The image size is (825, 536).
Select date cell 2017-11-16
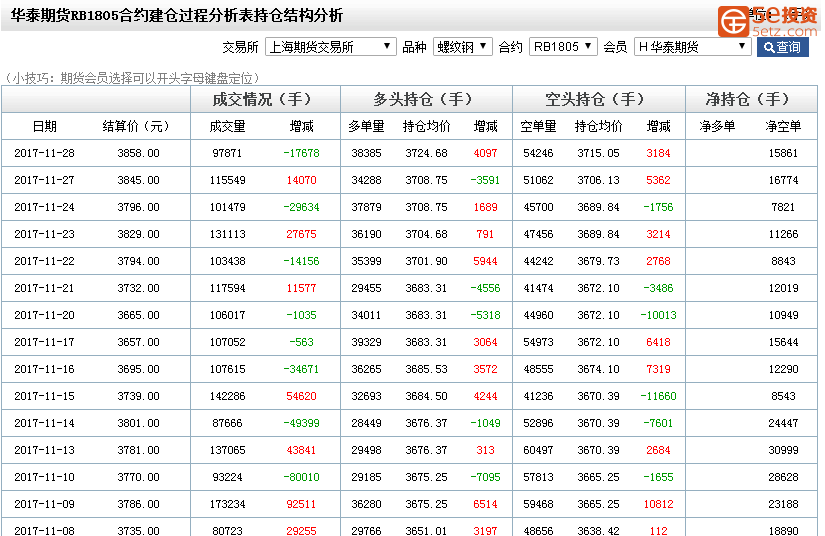[45, 369]
